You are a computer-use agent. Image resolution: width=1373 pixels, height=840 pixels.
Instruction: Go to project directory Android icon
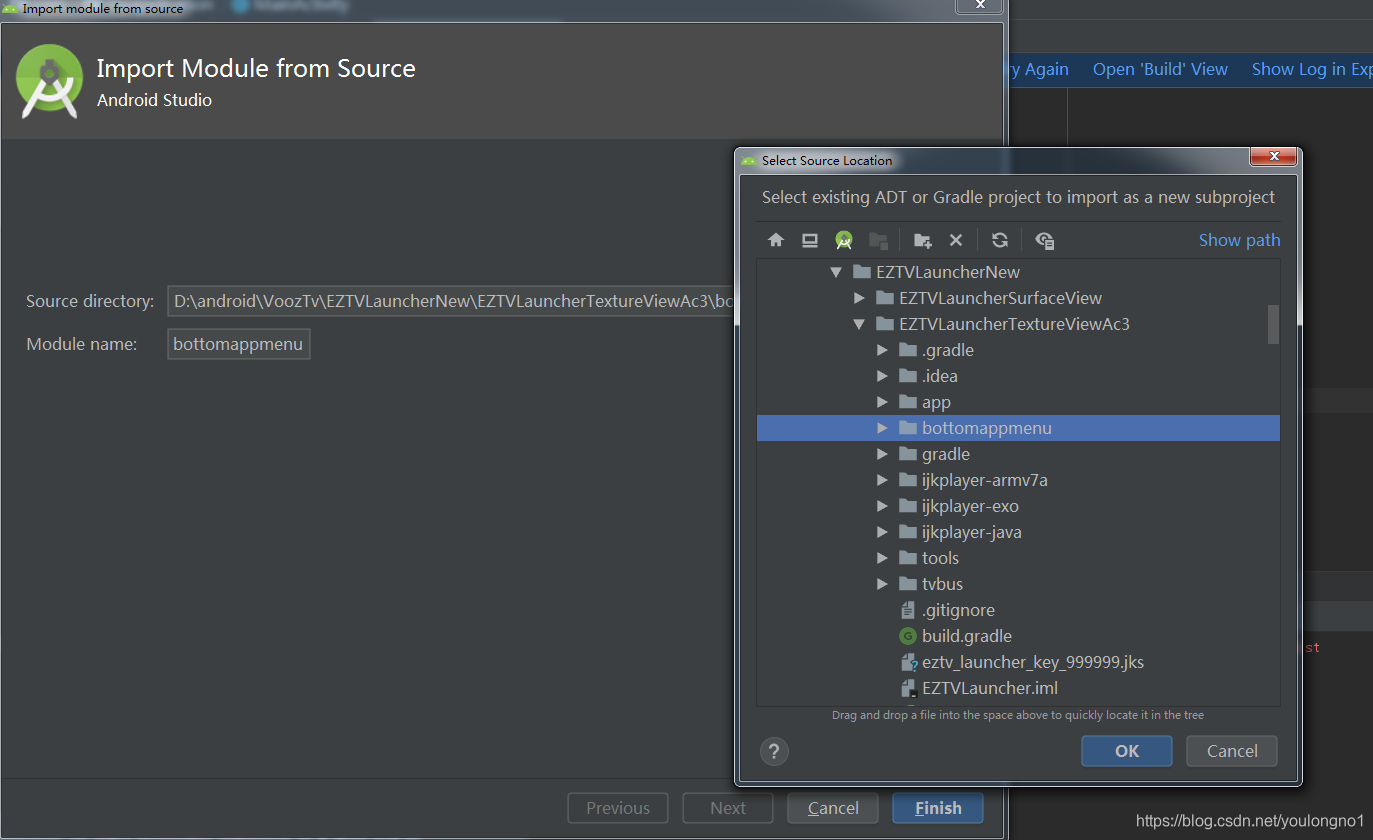pos(844,240)
